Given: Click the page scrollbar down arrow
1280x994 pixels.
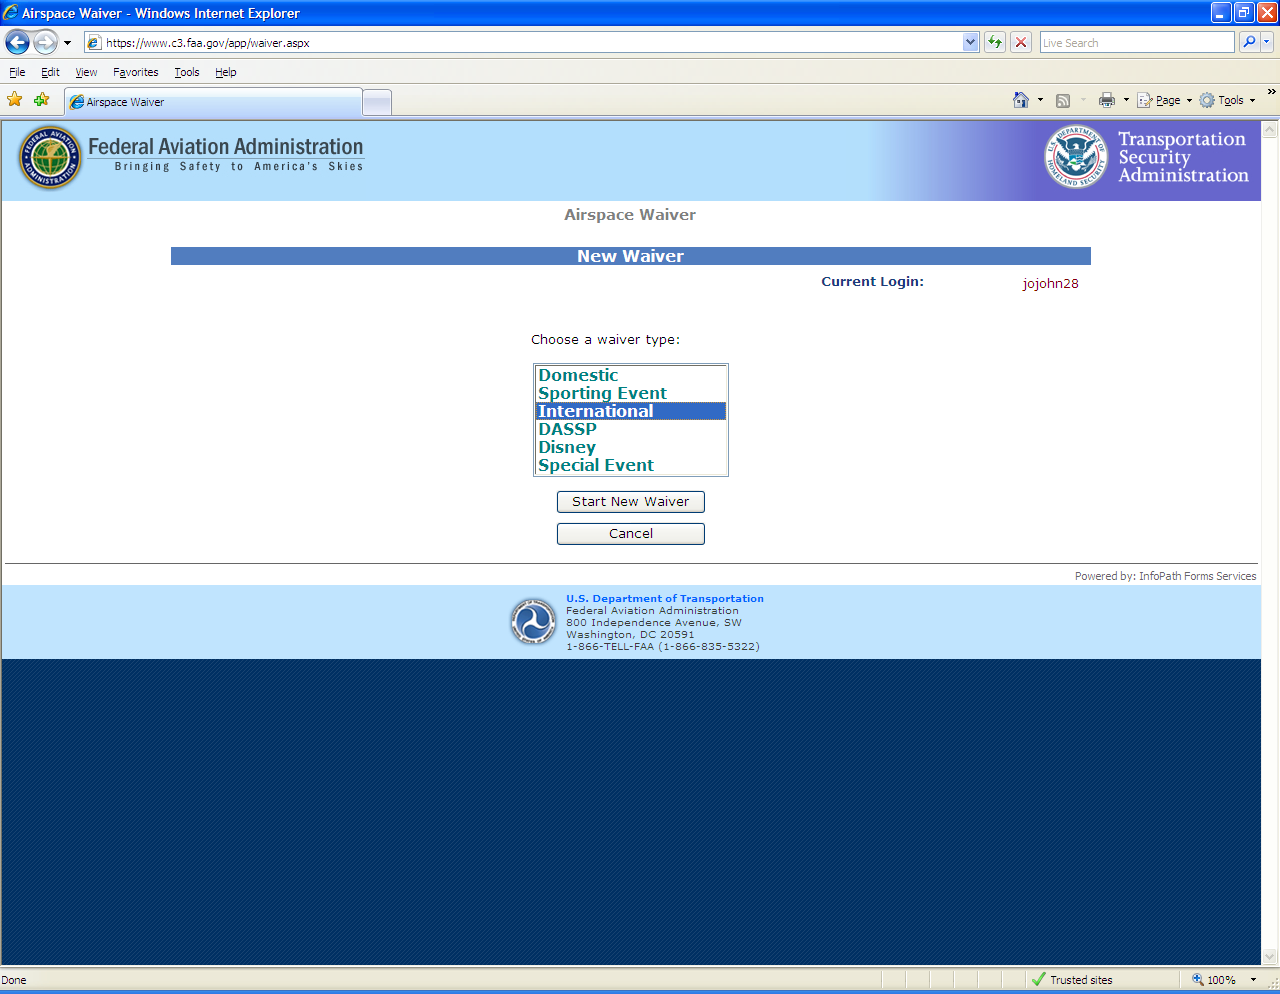Looking at the screenshot, I should [x=1270, y=957].
